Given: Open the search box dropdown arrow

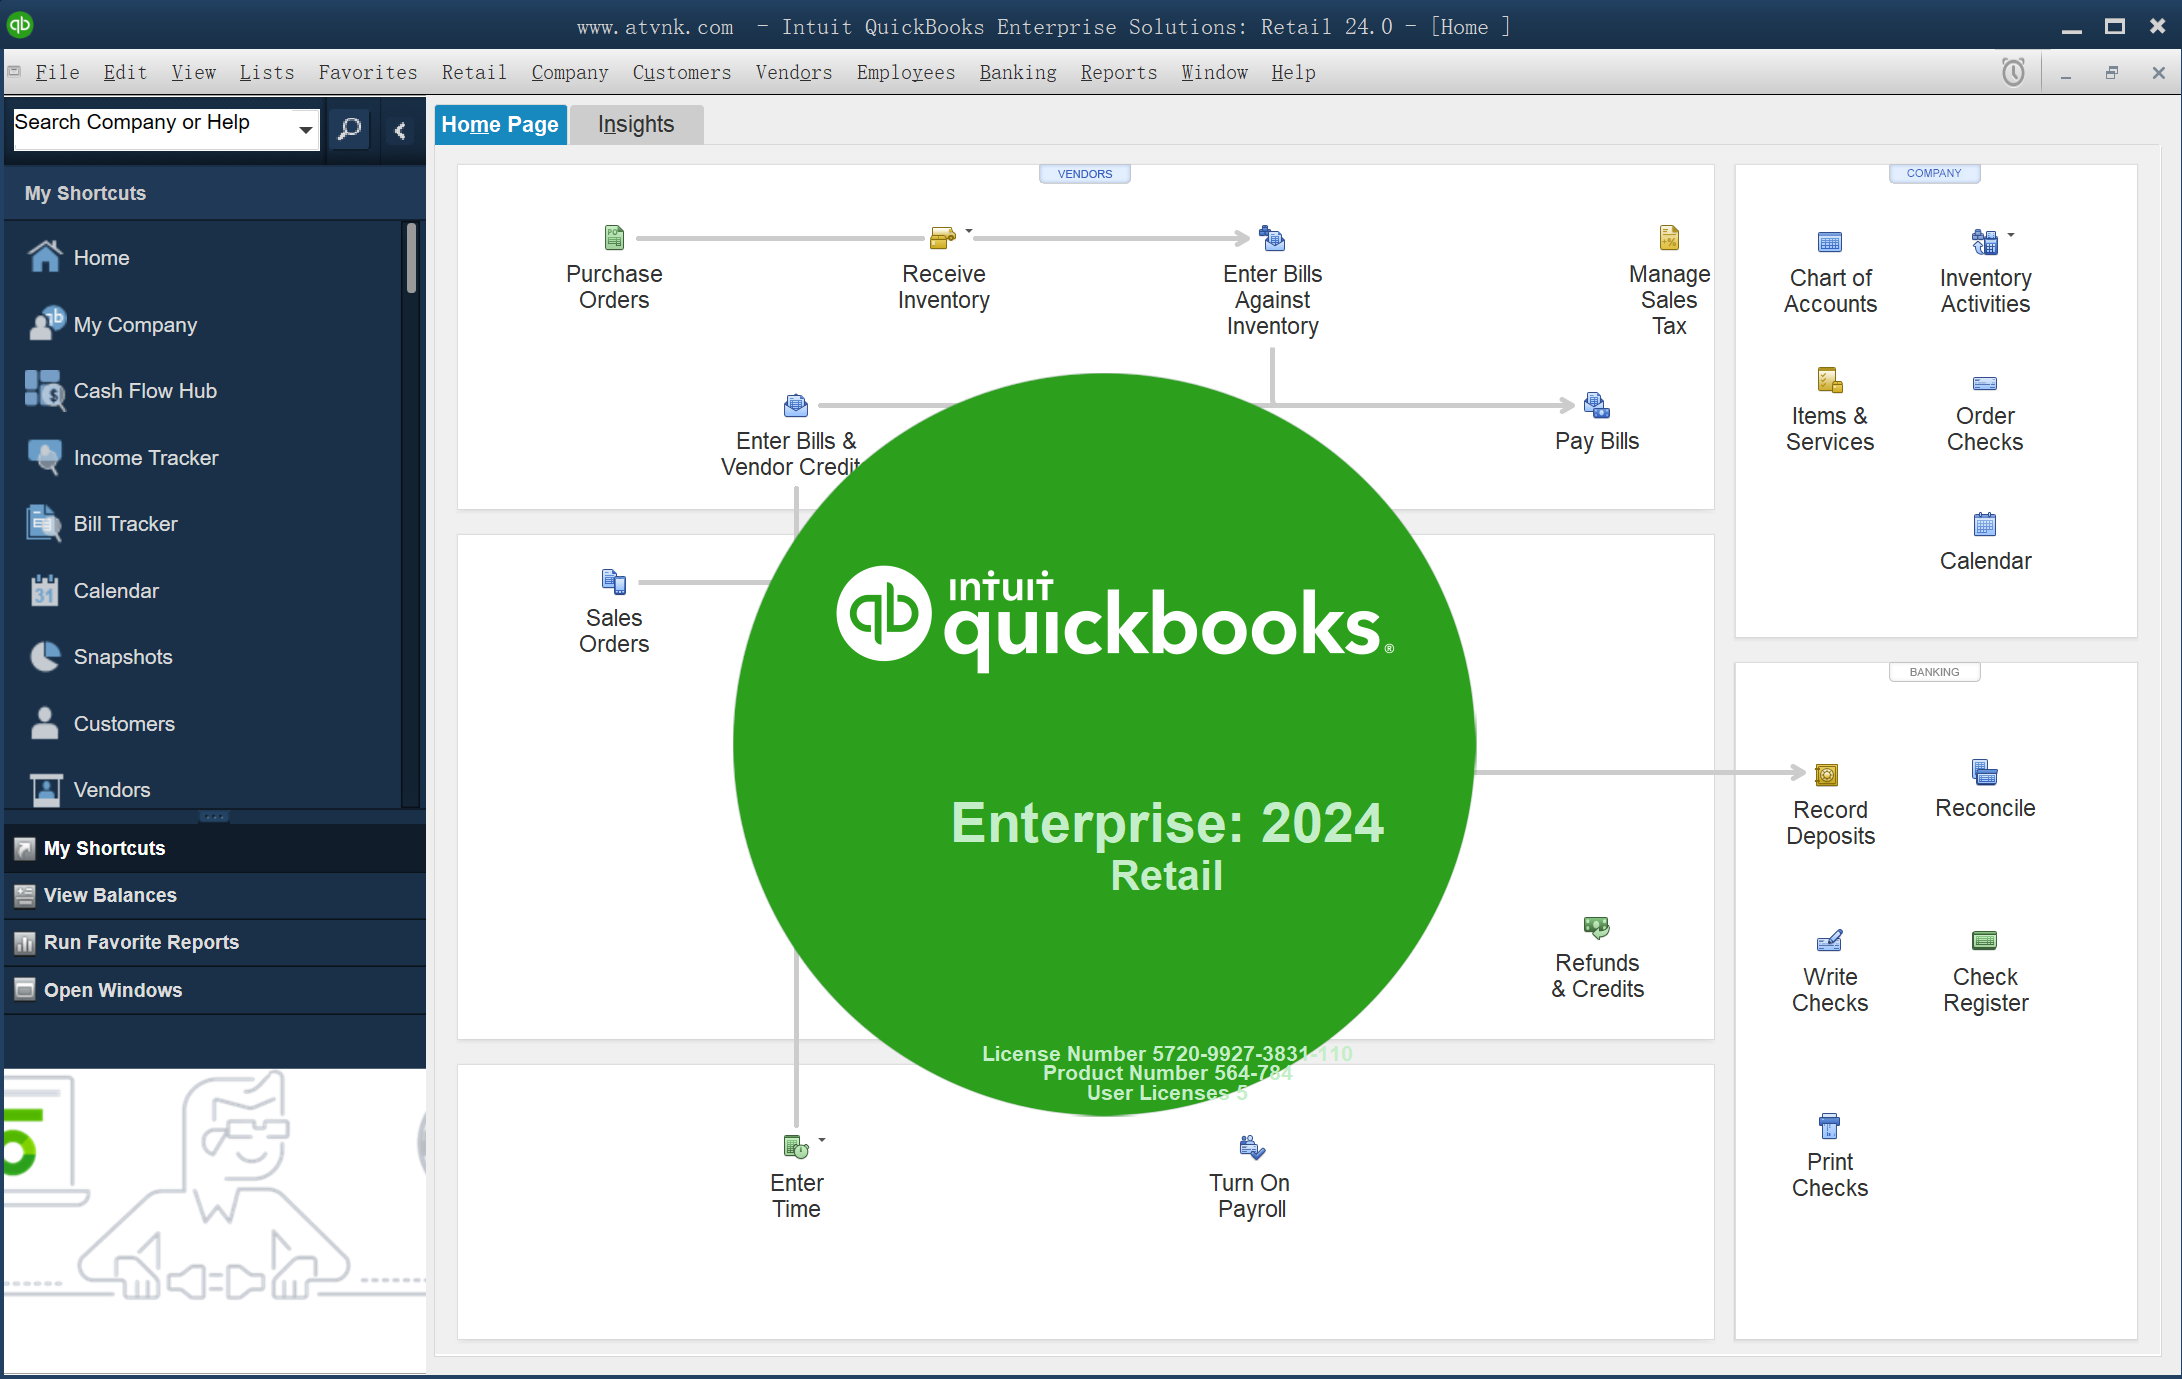Looking at the screenshot, I should (x=305, y=130).
